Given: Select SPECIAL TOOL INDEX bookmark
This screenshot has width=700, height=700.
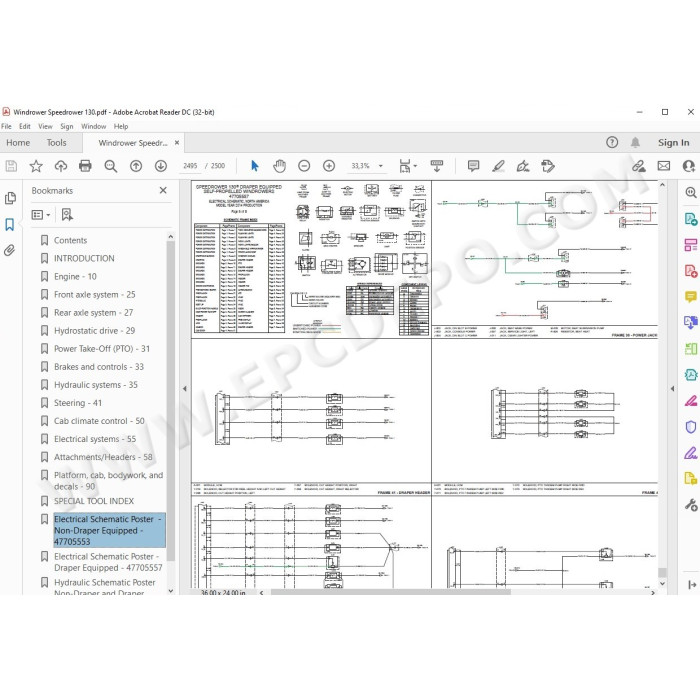Looking at the screenshot, I should tap(94, 501).
